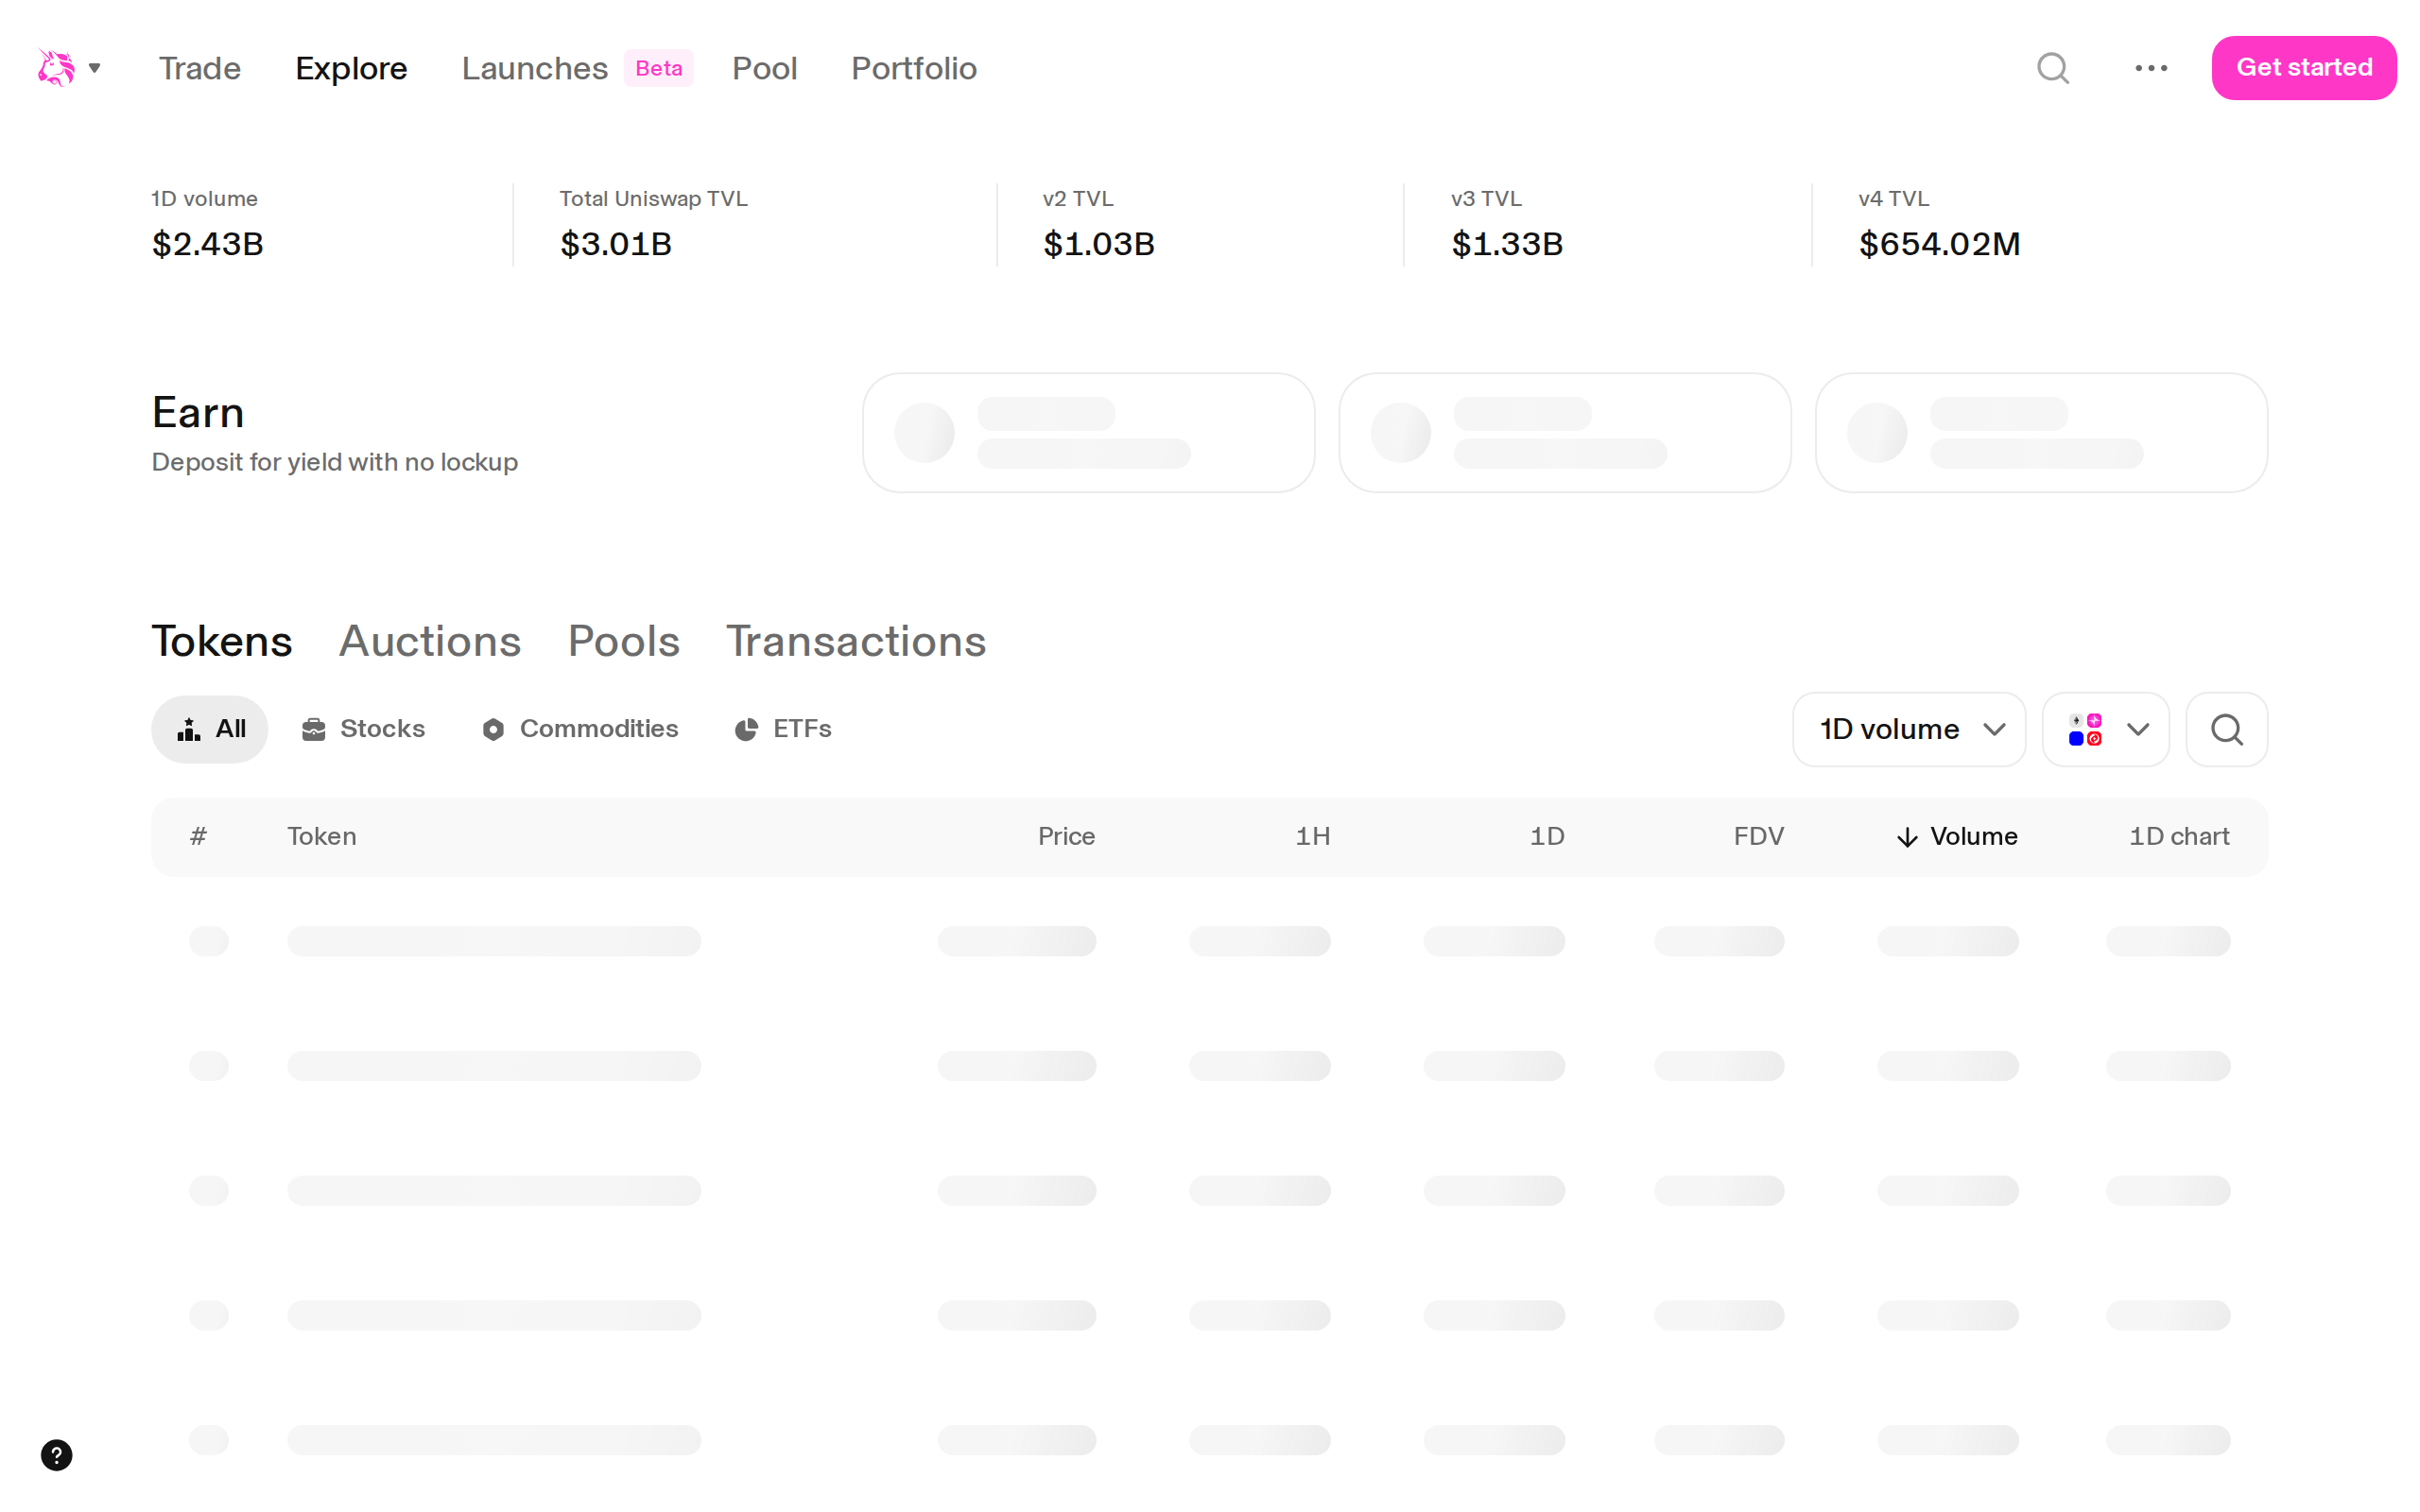Screen dimensions: 2420x1512
Task: Sort by the Volume column header
Action: tap(1957, 836)
